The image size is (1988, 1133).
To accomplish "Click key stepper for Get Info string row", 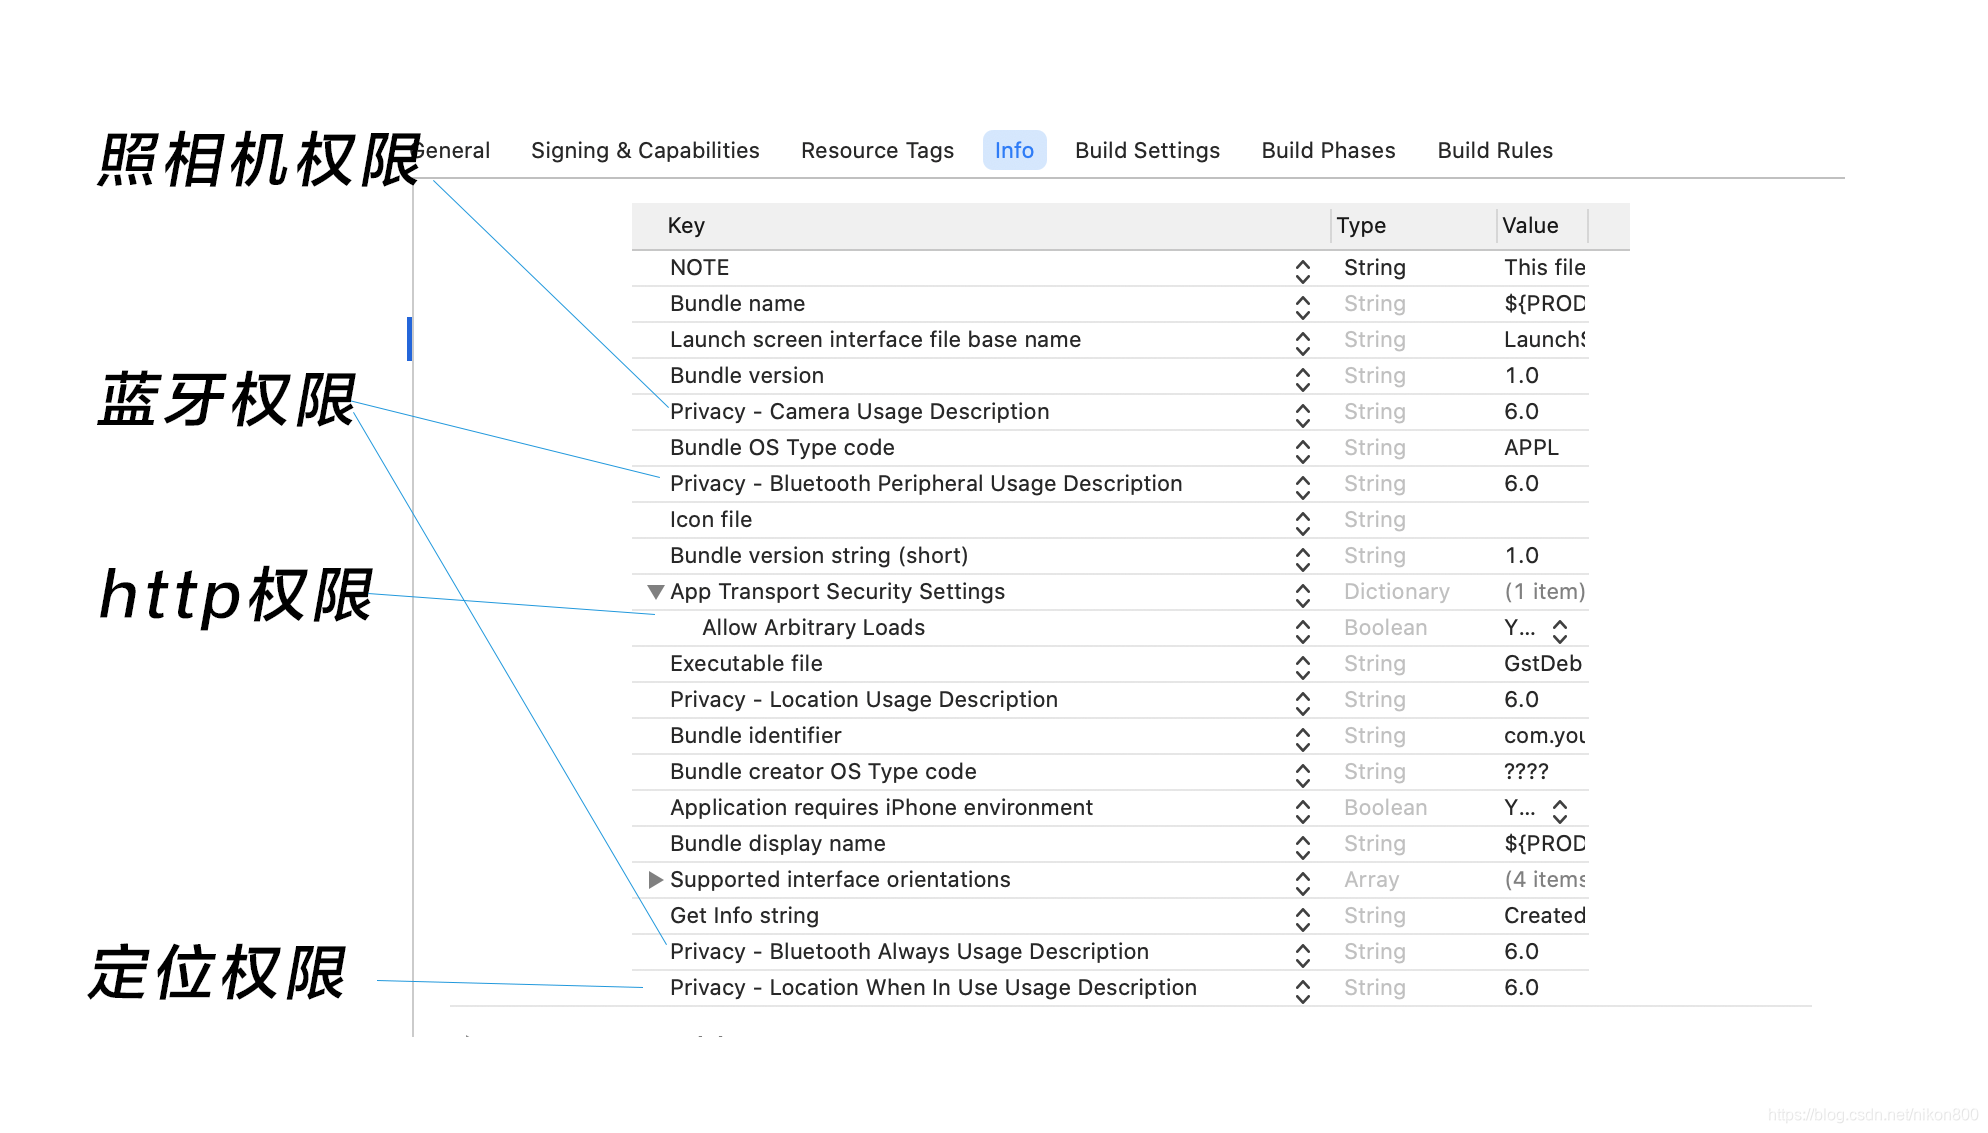I will (x=1302, y=916).
